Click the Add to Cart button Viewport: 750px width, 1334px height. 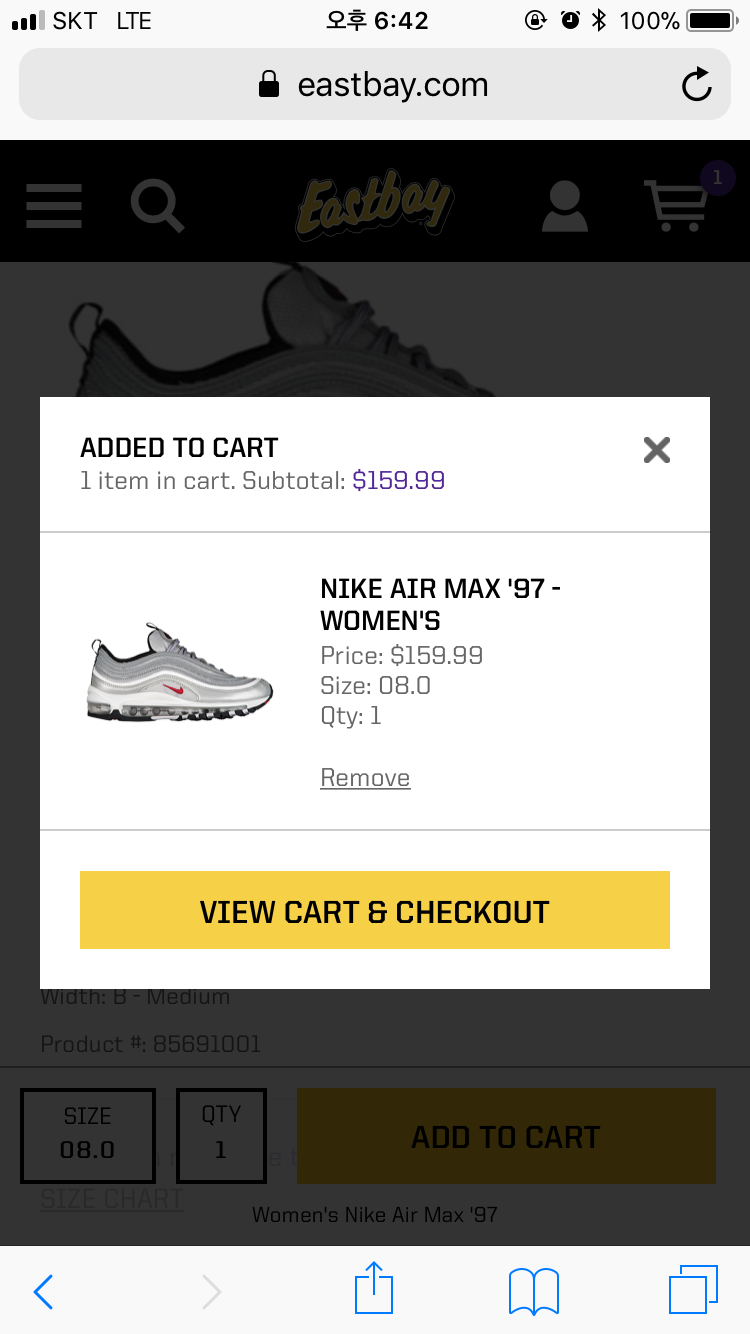(506, 1136)
